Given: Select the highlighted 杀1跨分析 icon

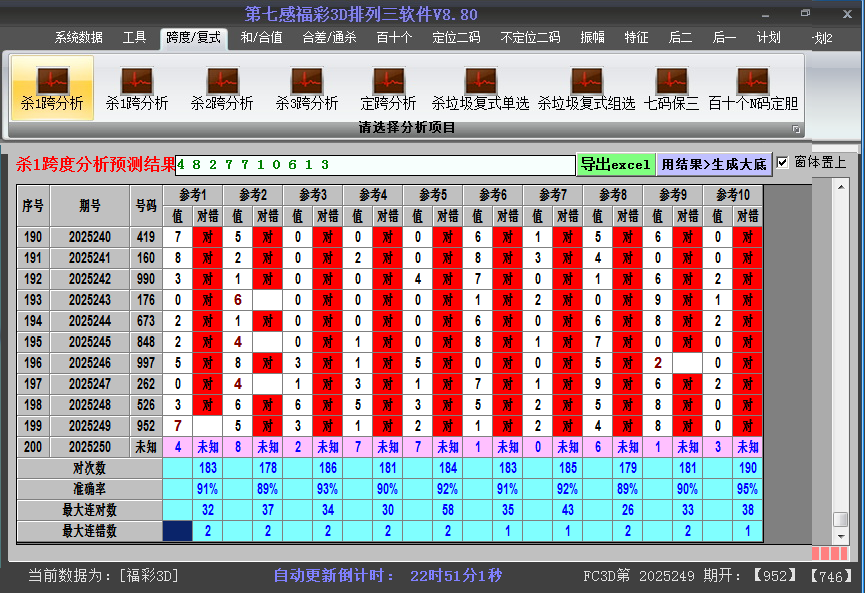Looking at the screenshot, I should (x=52, y=88).
